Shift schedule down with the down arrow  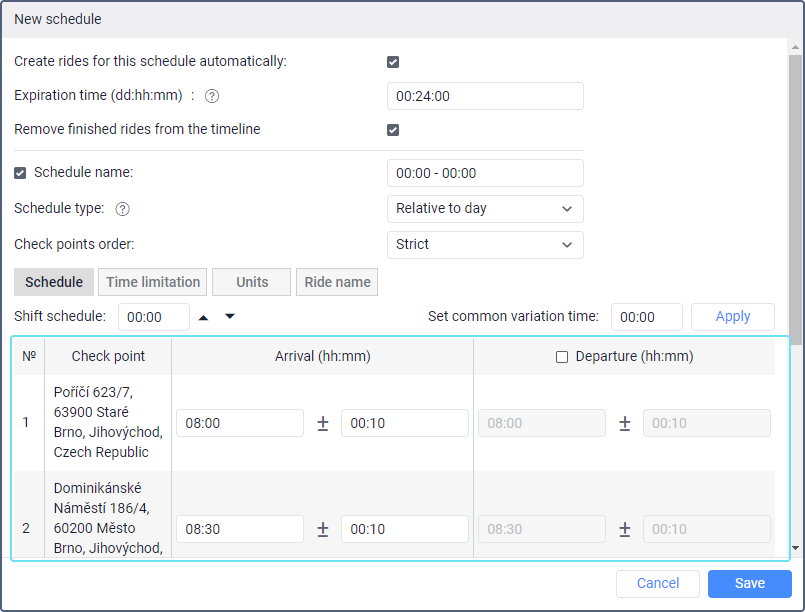(230, 317)
